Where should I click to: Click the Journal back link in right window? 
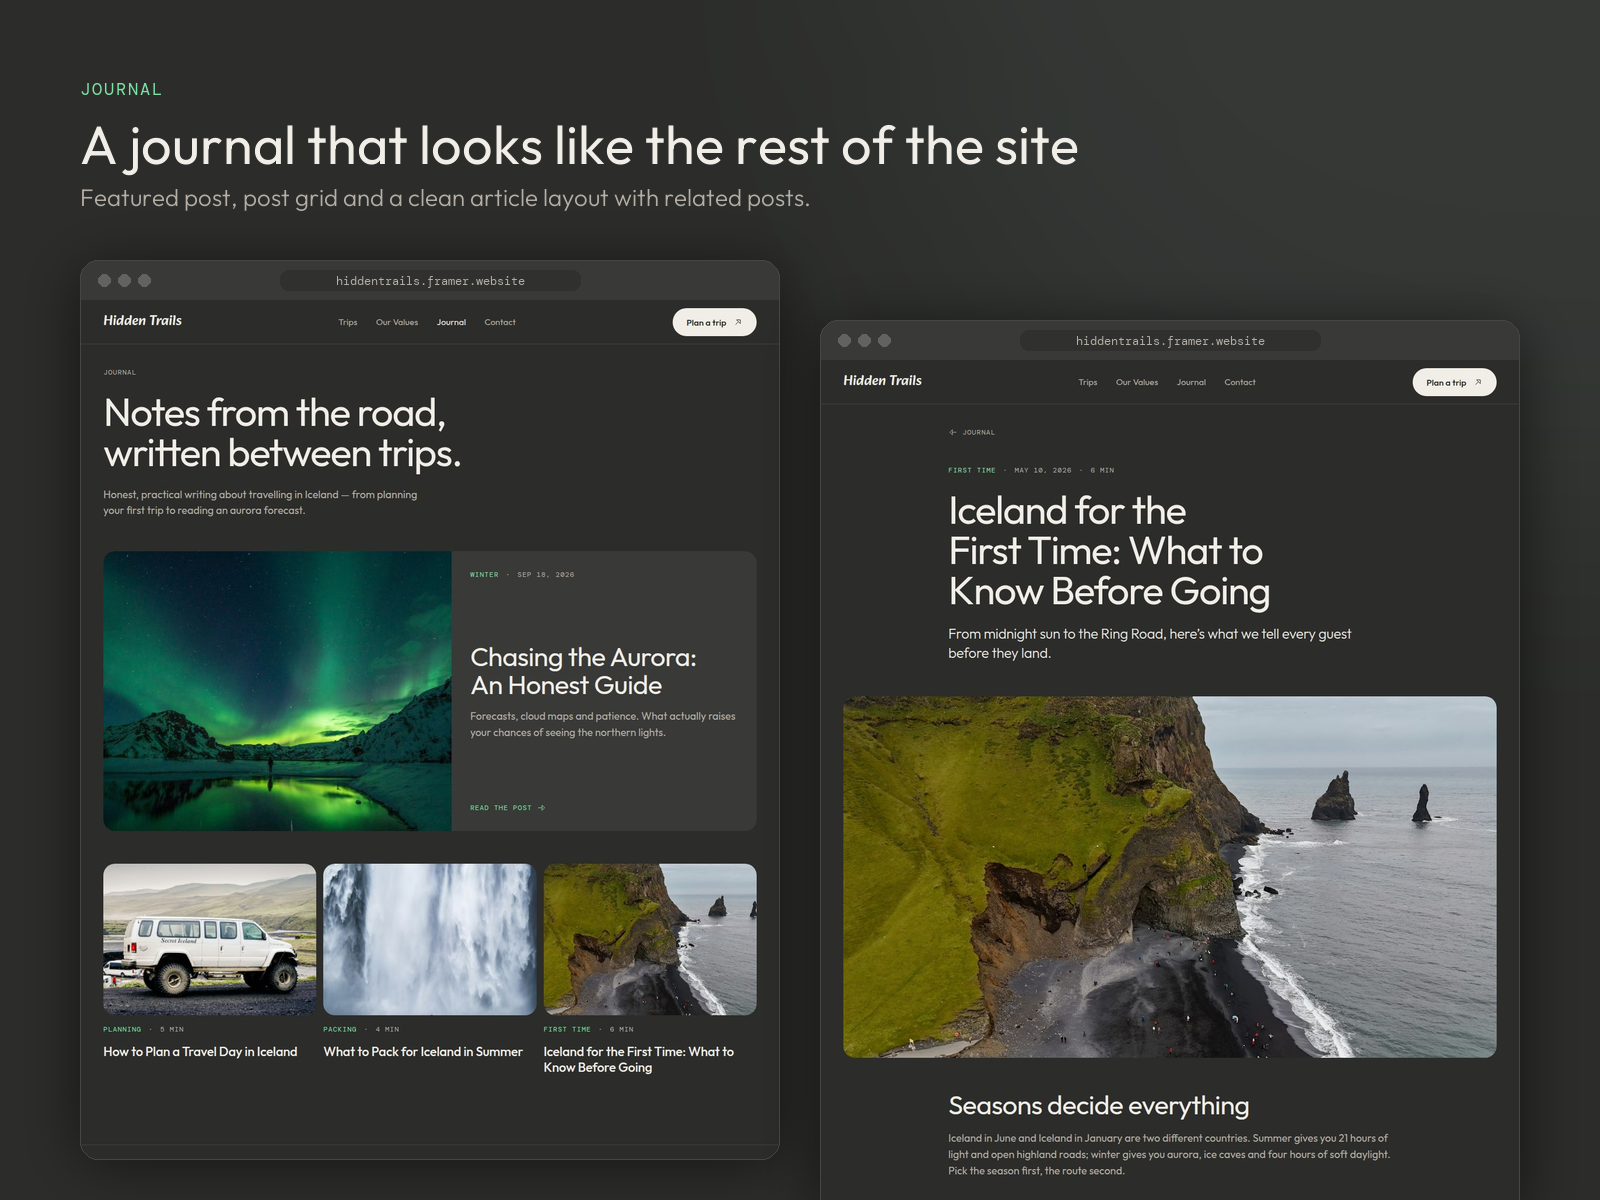pos(972,432)
